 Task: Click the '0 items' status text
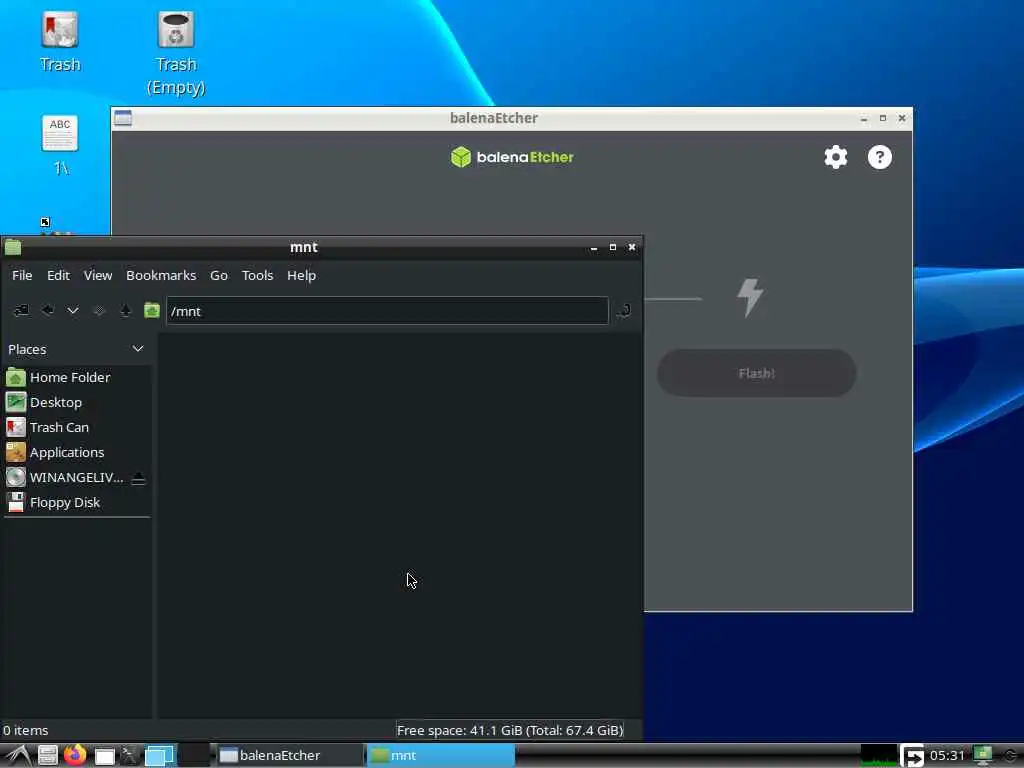25,730
